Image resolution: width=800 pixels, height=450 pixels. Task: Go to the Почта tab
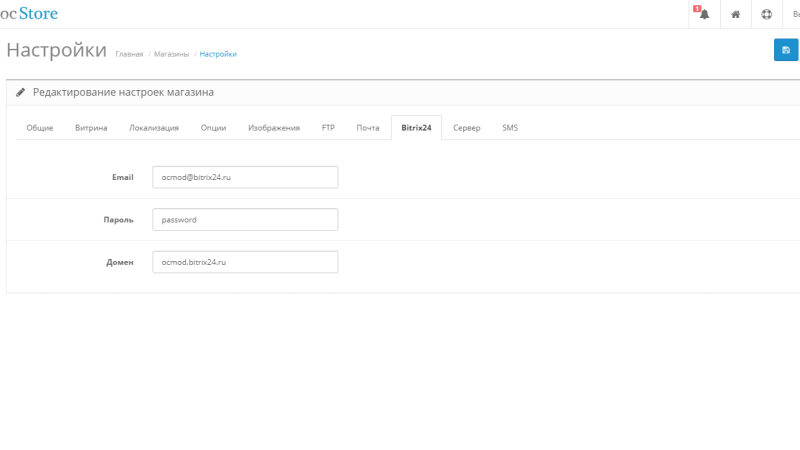point(368,128)
